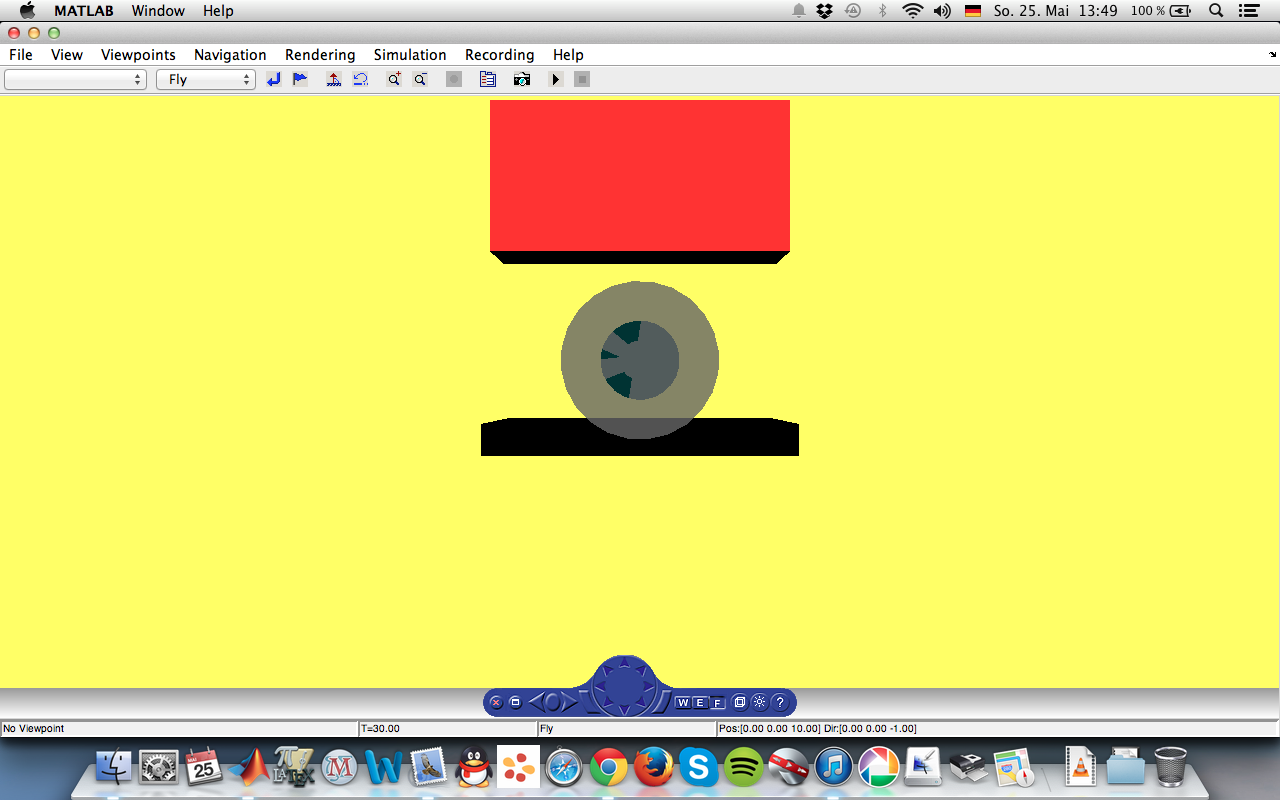Switch navigation to Walk mode with W
The image size is (1280, 800).
(x=683, y=703)
